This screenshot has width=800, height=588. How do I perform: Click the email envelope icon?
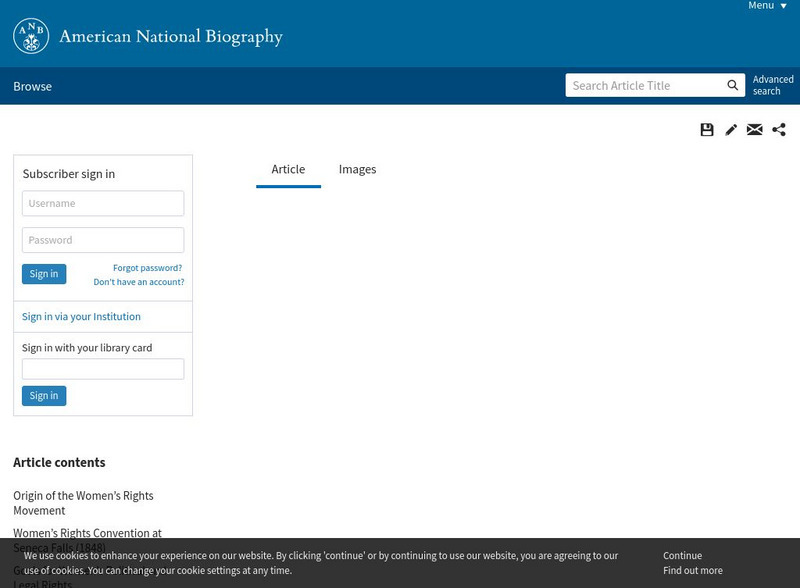[755, 130]
